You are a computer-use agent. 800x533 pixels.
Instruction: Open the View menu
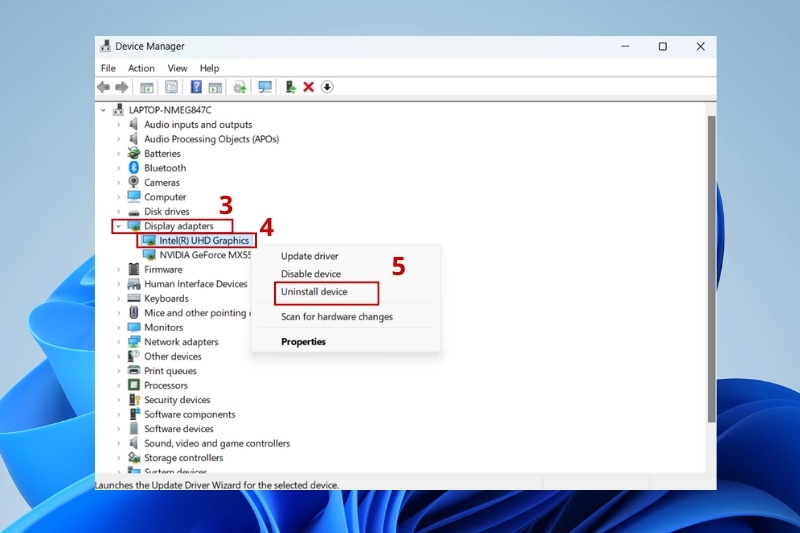pos(177,68)
